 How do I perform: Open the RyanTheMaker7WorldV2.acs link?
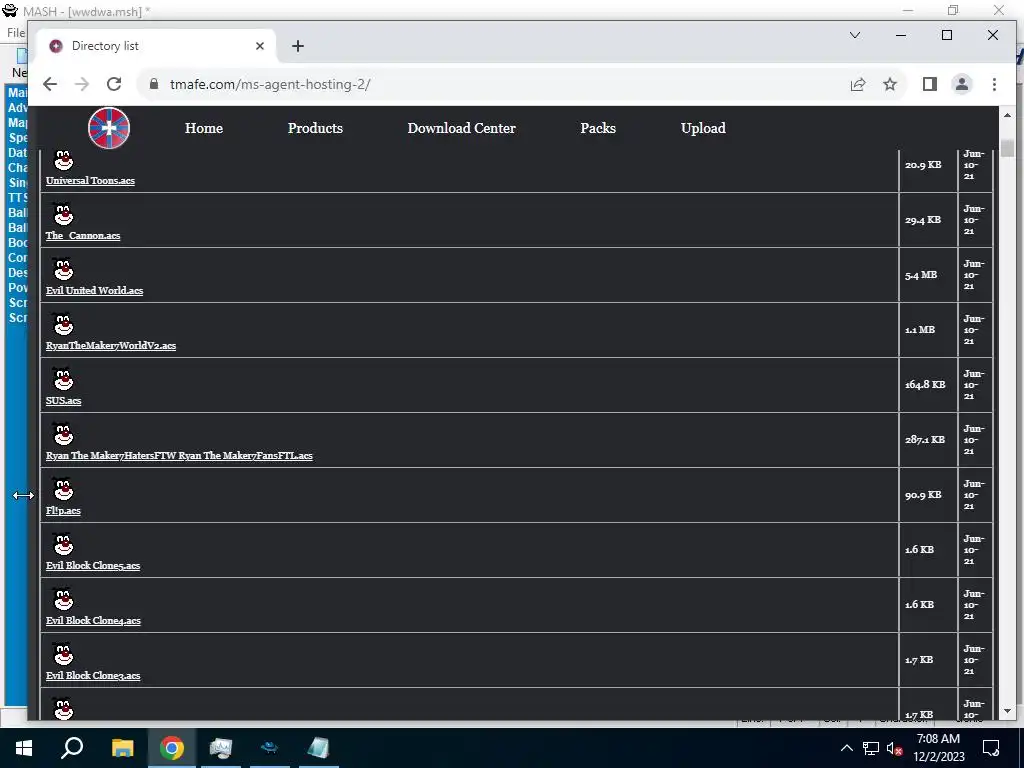tap(111, 345)
